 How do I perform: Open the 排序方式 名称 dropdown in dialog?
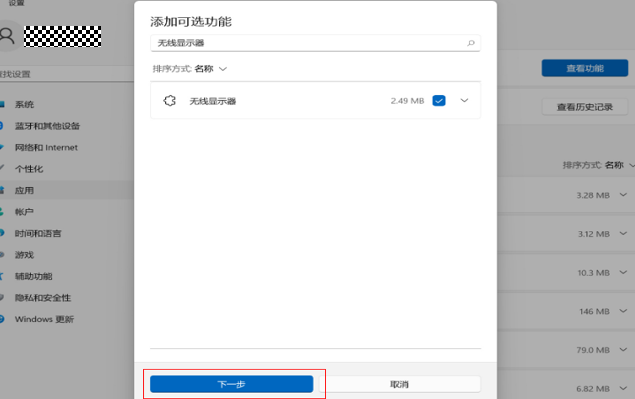point(190,68)
